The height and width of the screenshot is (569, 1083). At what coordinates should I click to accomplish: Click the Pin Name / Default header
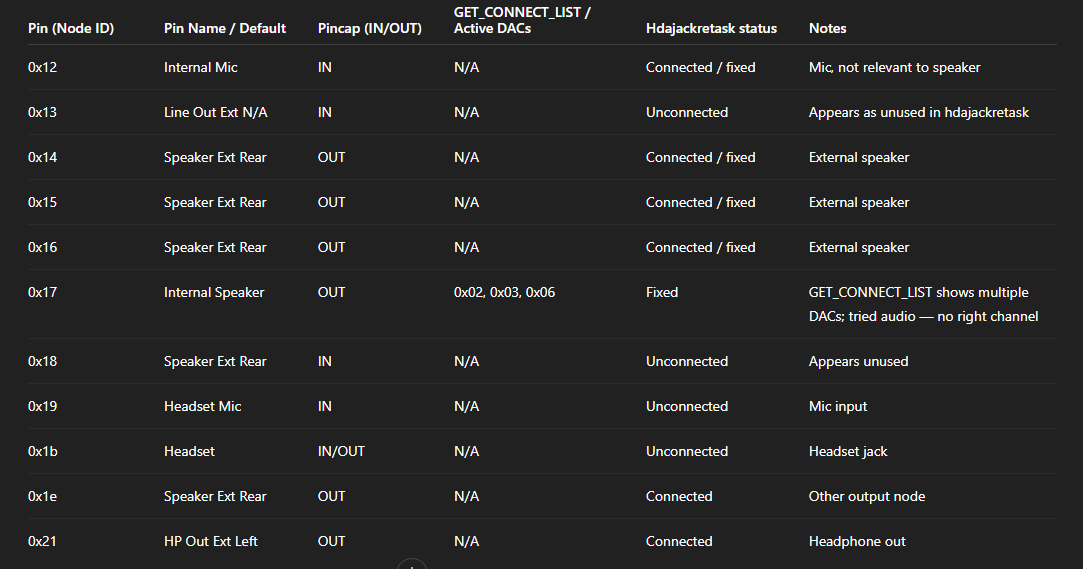[225, 28]
